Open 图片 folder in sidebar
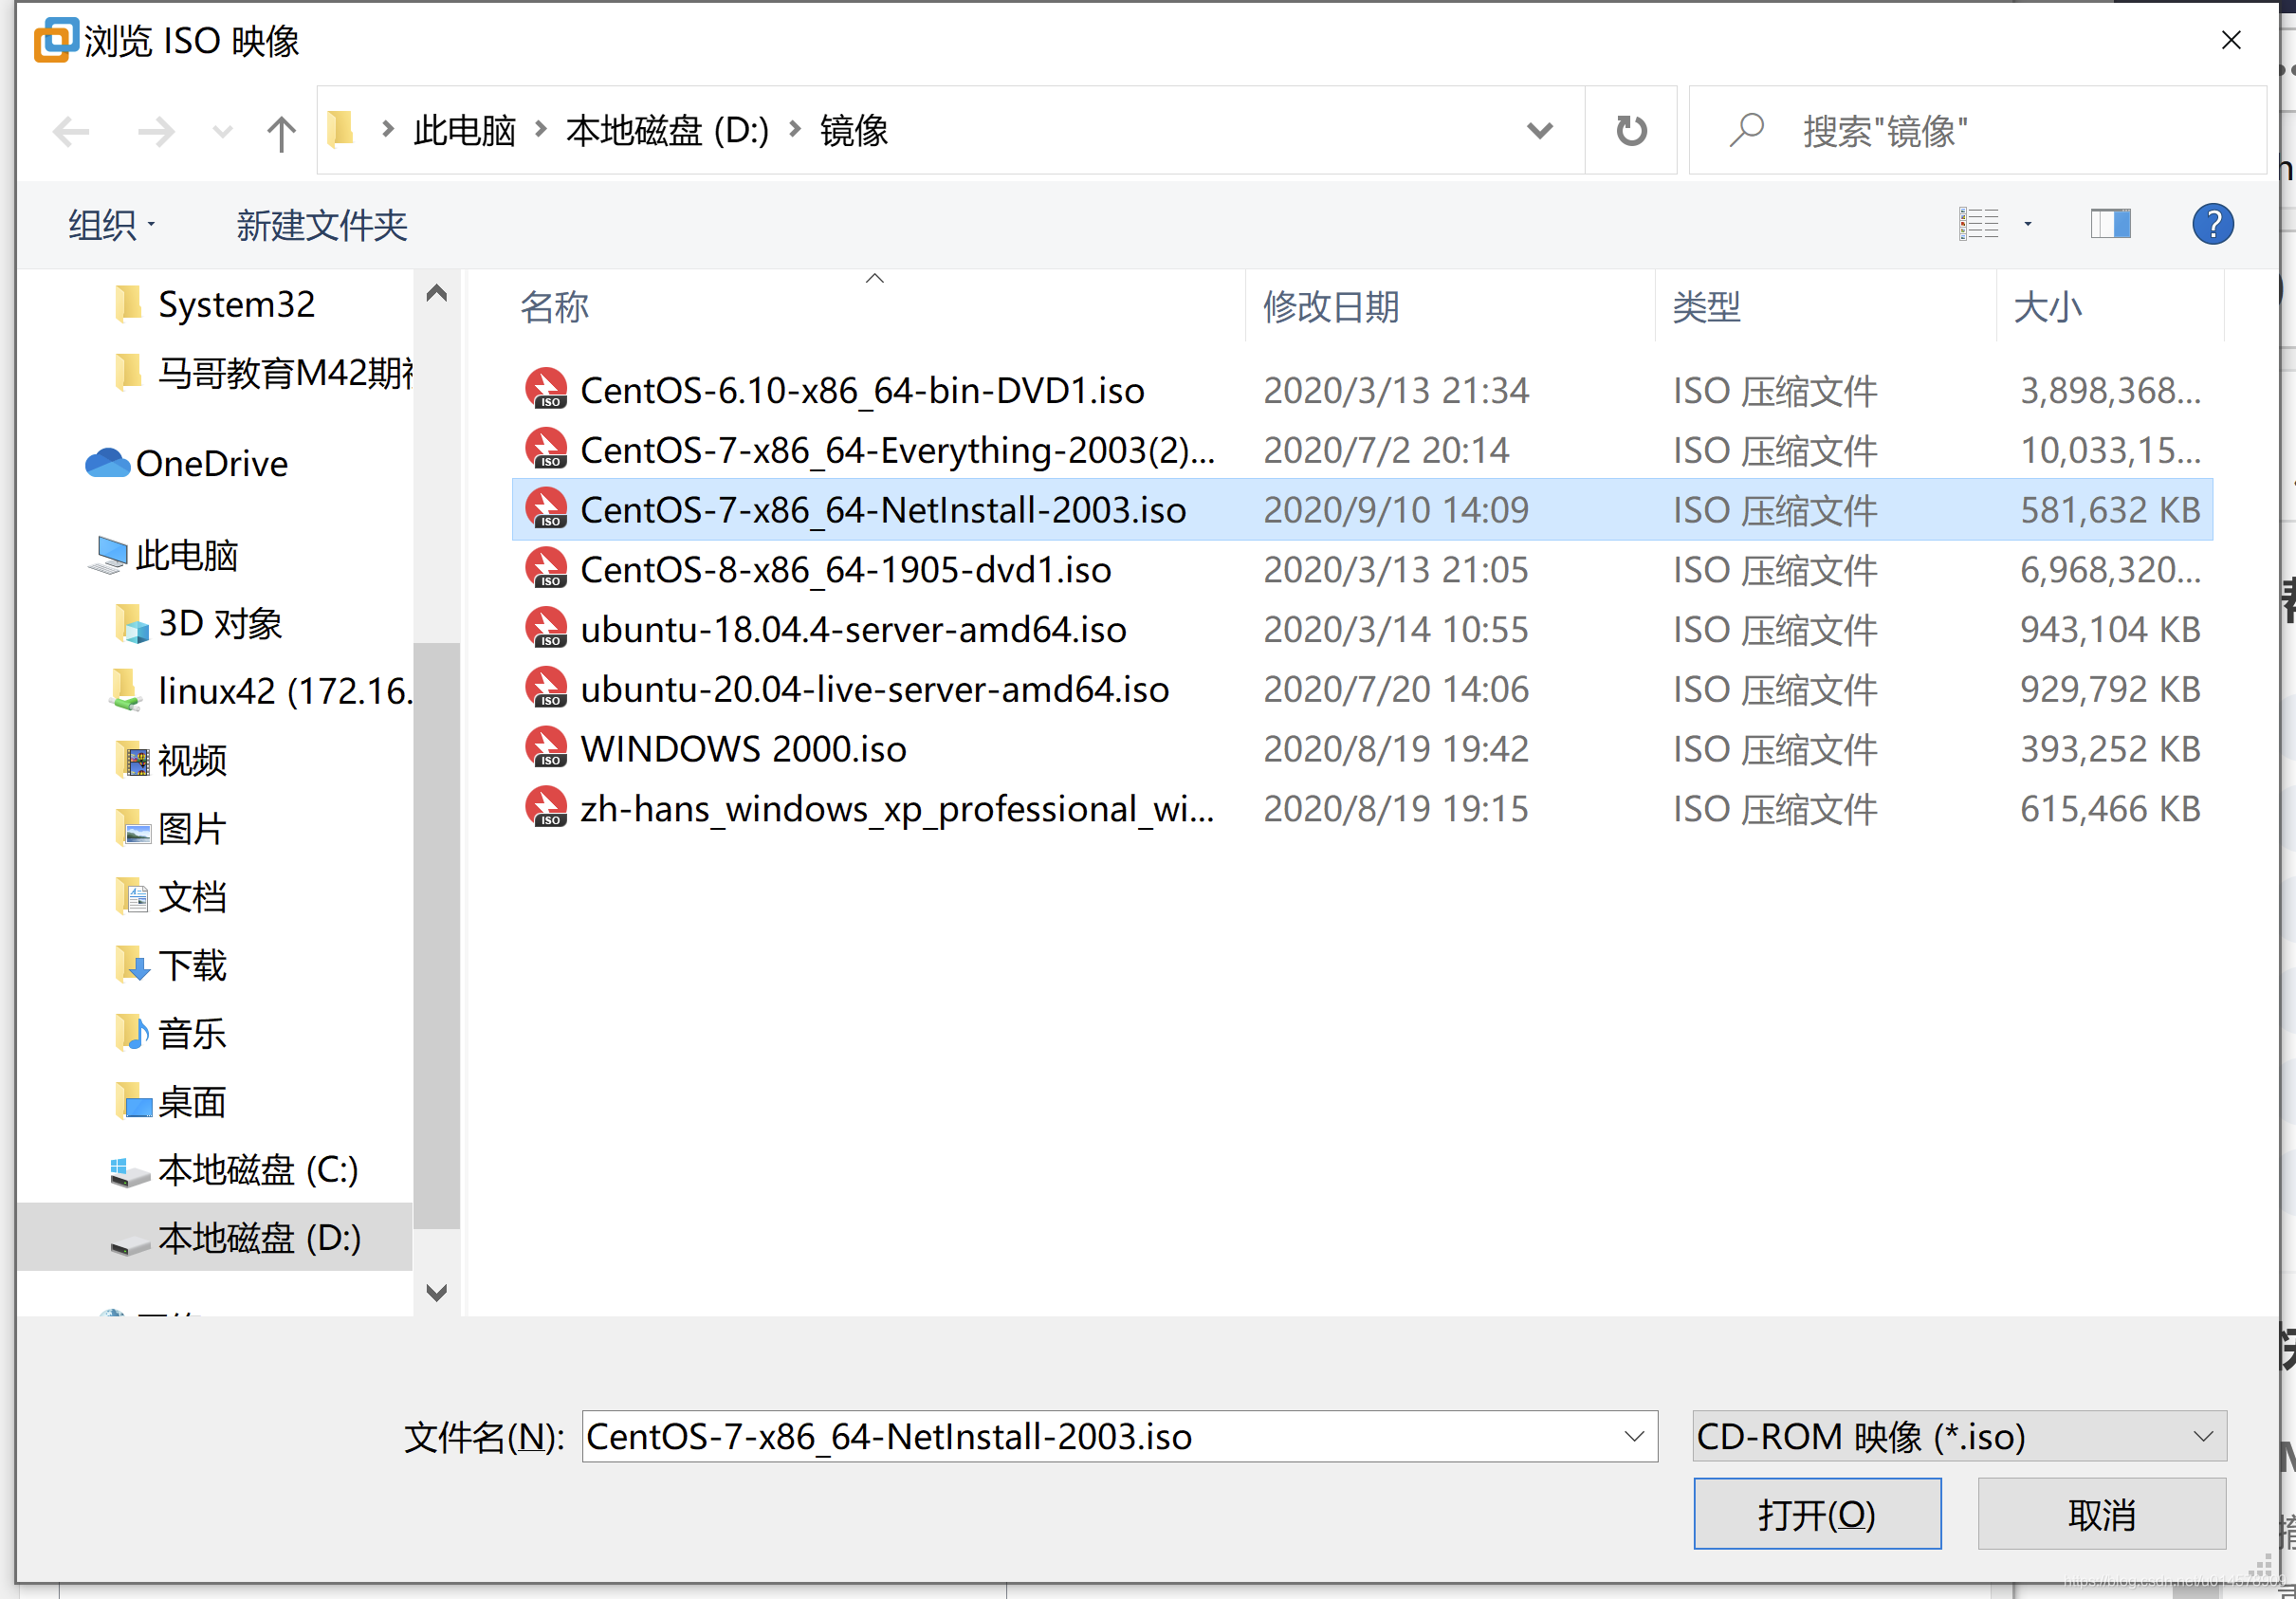This screenshot has height=1599, width=2296. point(170,828)
